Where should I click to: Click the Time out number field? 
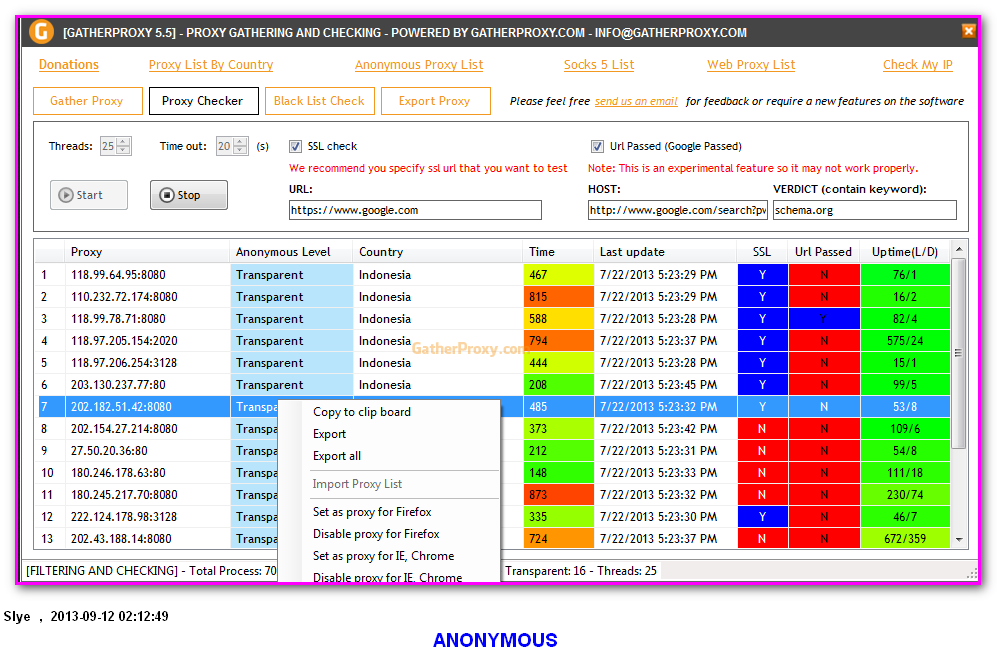tap(225, 146)
